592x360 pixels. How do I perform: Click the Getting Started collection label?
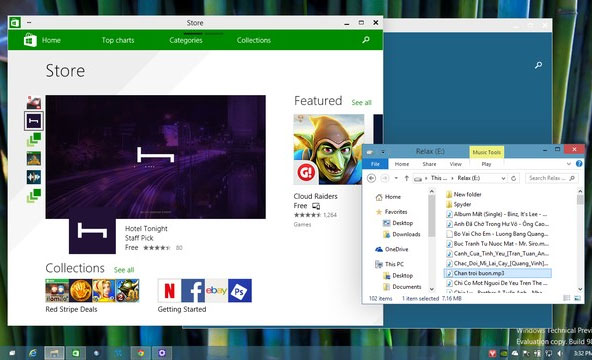[x=182, y=309]
